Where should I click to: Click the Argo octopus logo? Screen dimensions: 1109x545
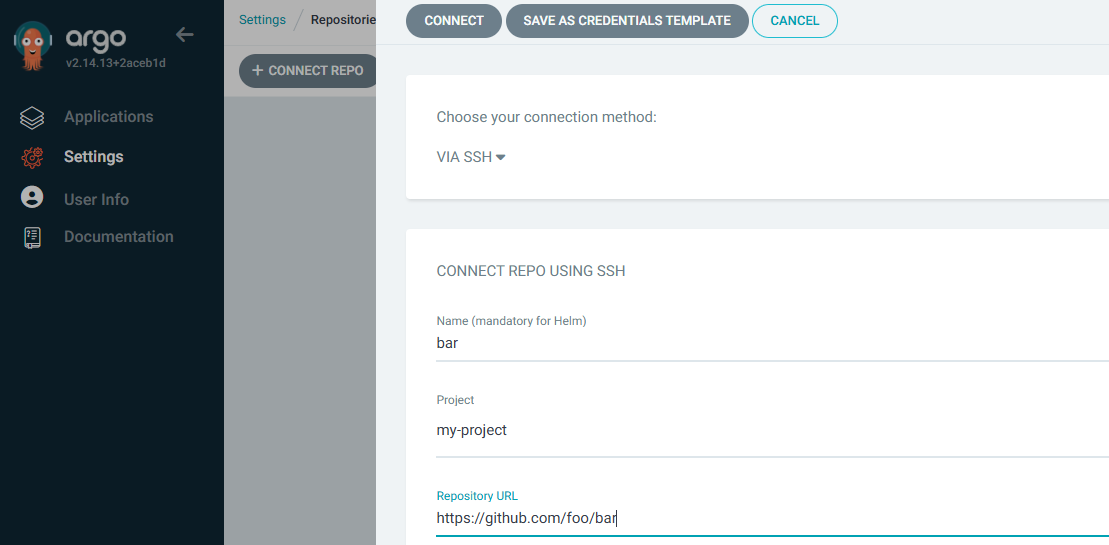33,46
